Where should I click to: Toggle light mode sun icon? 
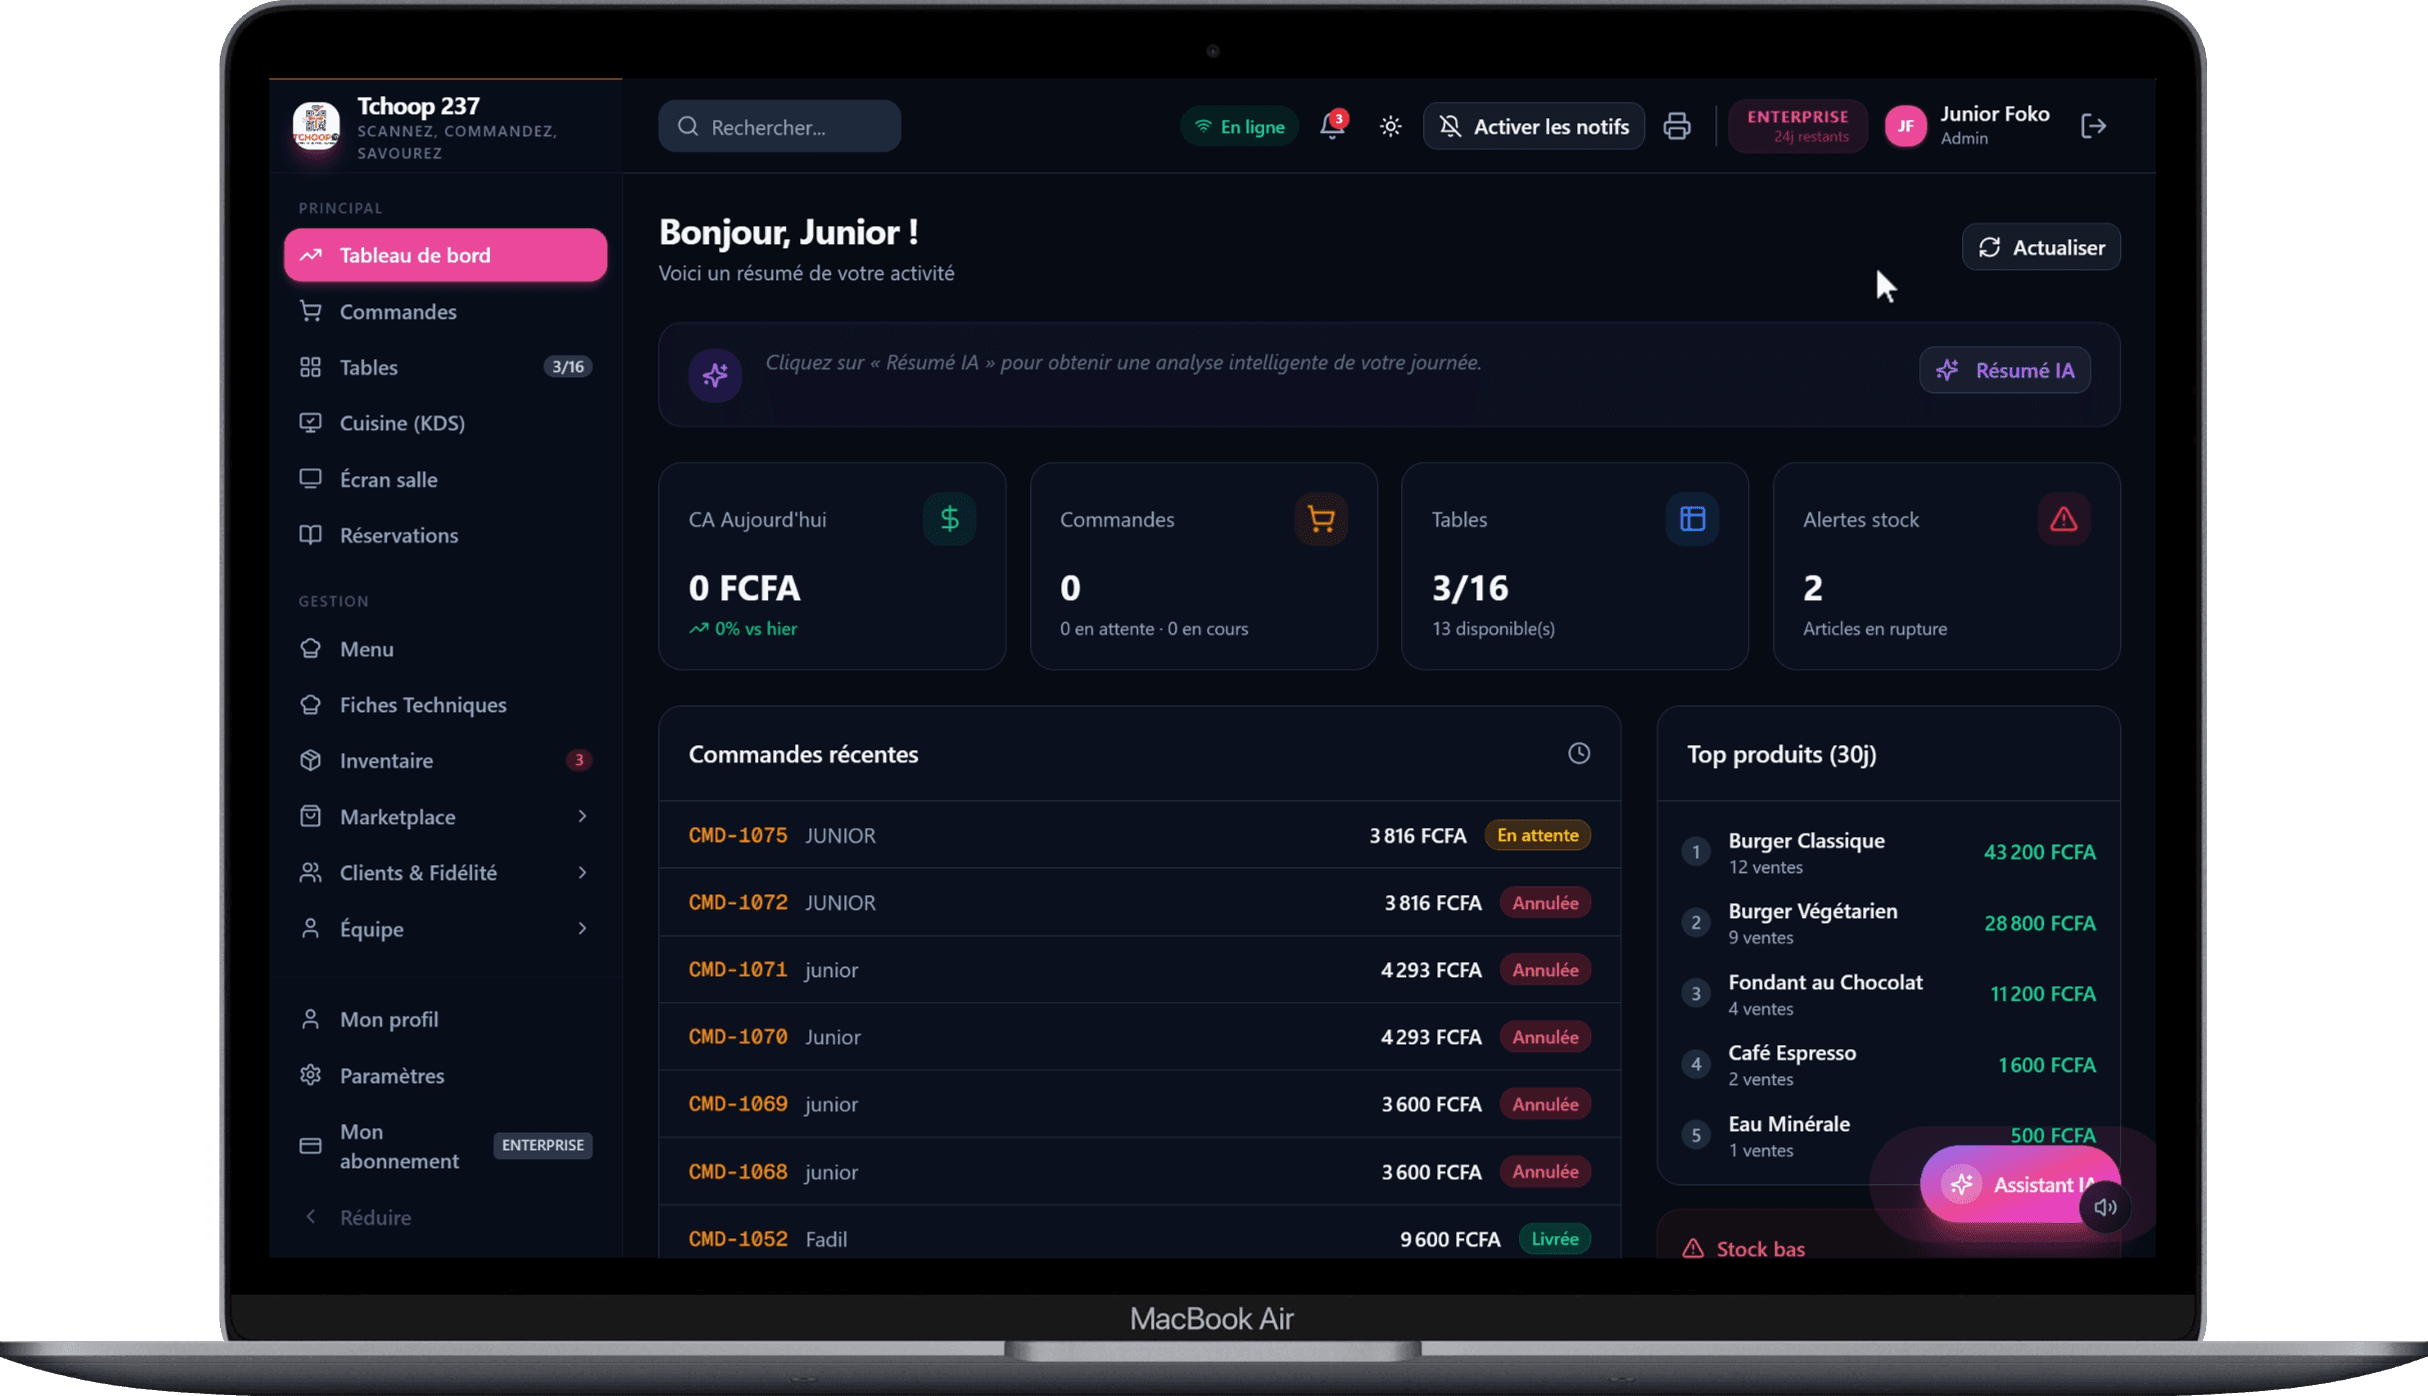(1390, 126)
